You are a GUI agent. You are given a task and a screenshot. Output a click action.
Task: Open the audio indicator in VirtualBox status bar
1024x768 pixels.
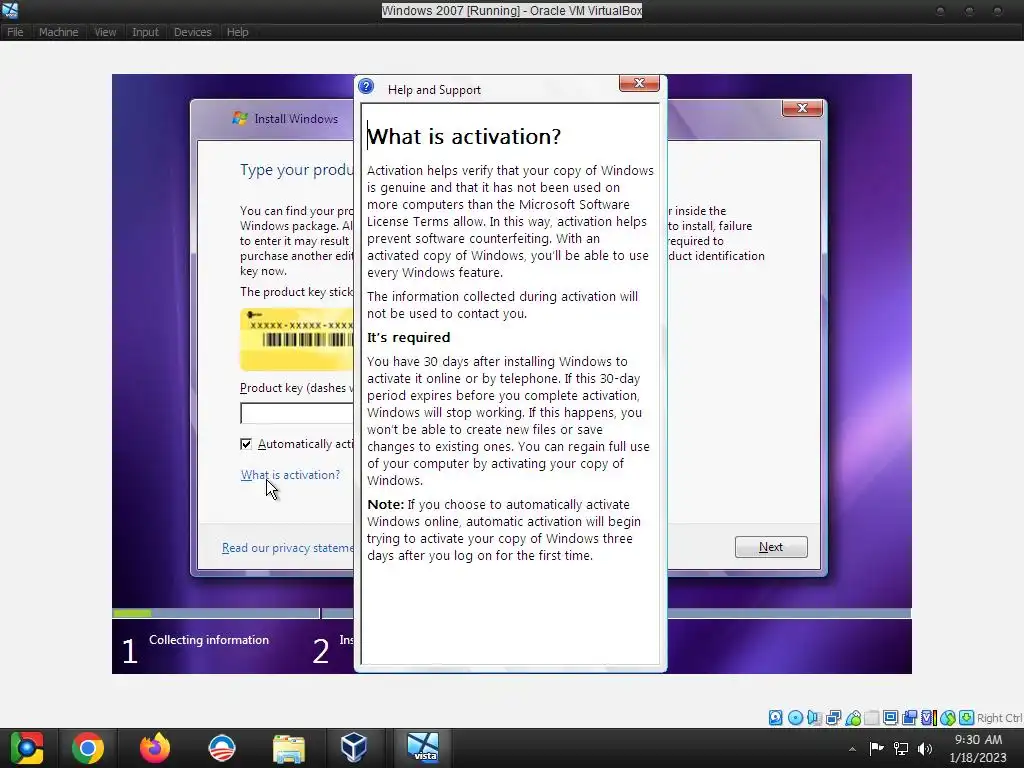[814, 718]
